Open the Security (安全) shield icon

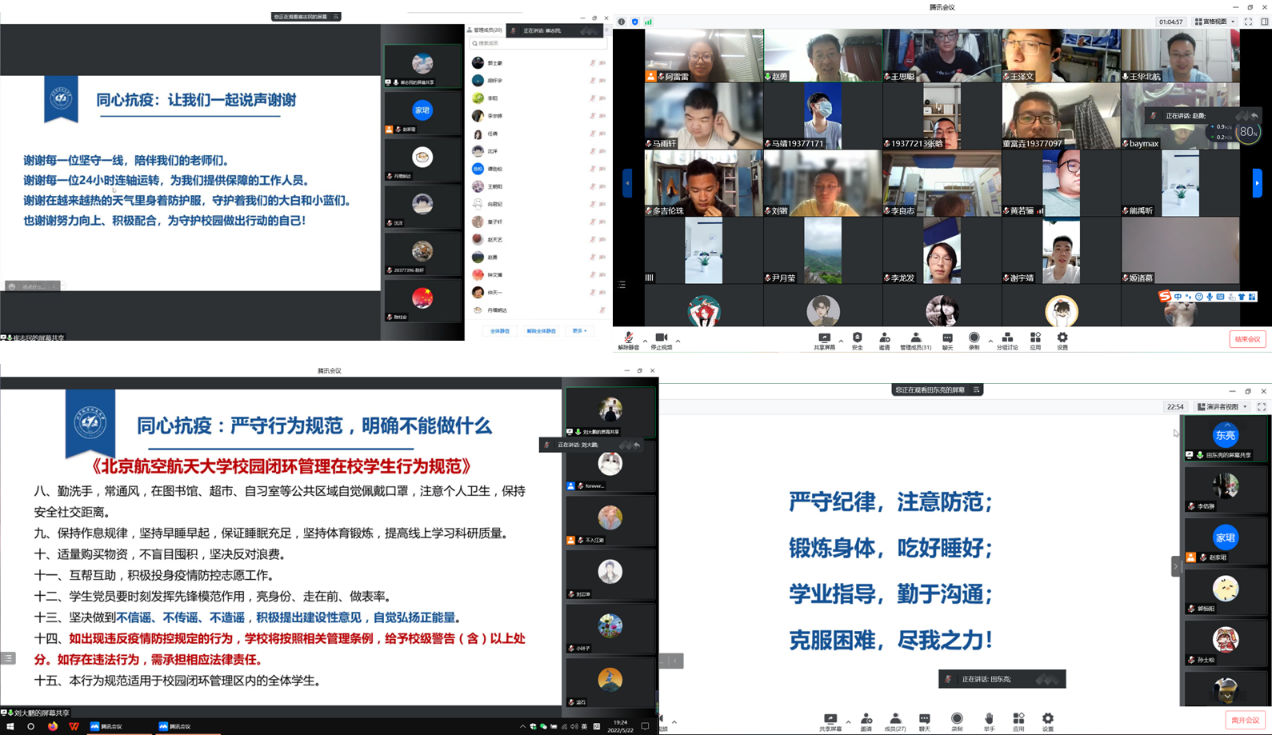[857, 339]
